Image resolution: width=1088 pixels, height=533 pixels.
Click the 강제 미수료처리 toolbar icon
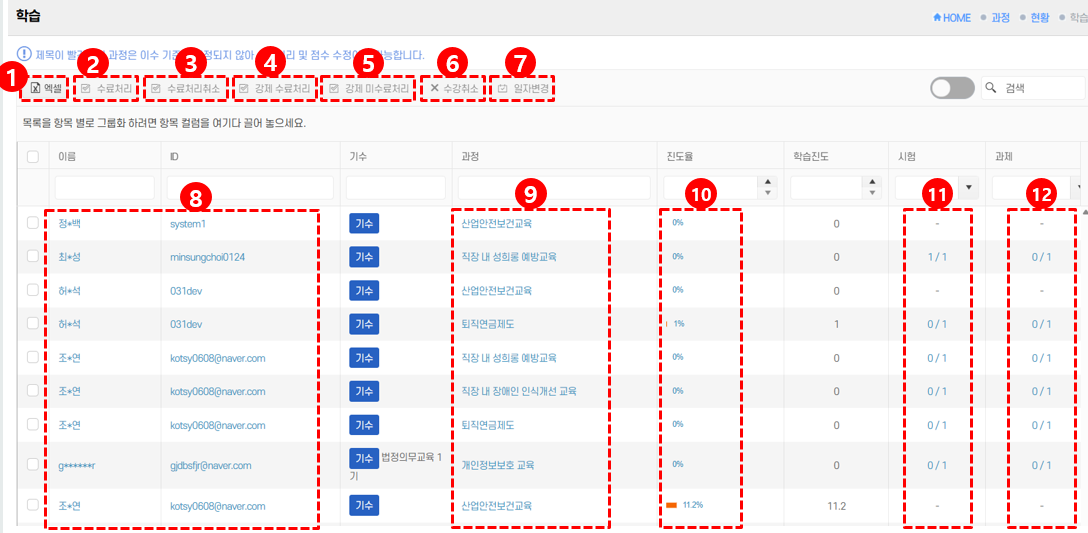pyautogui.click(x=334, y=89)
